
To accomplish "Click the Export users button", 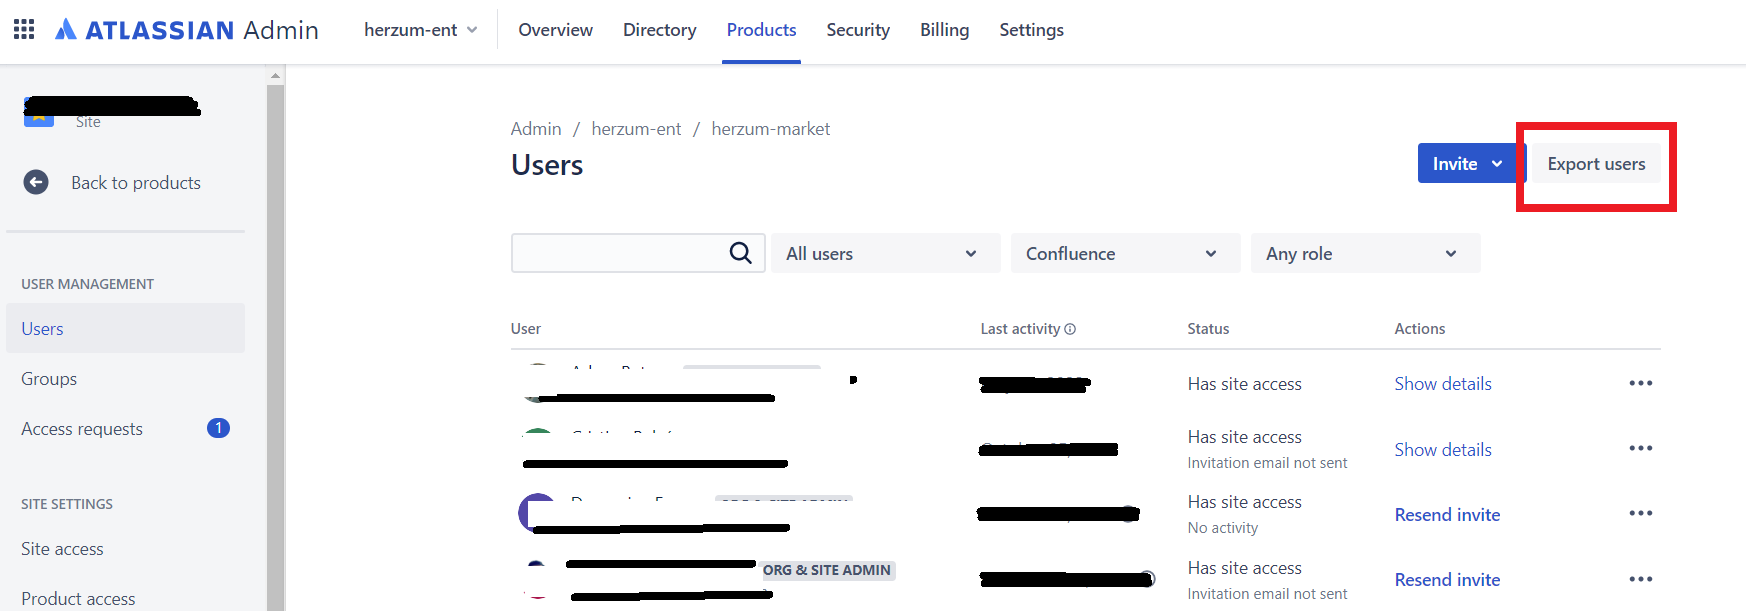I will tap(1596, 164).
